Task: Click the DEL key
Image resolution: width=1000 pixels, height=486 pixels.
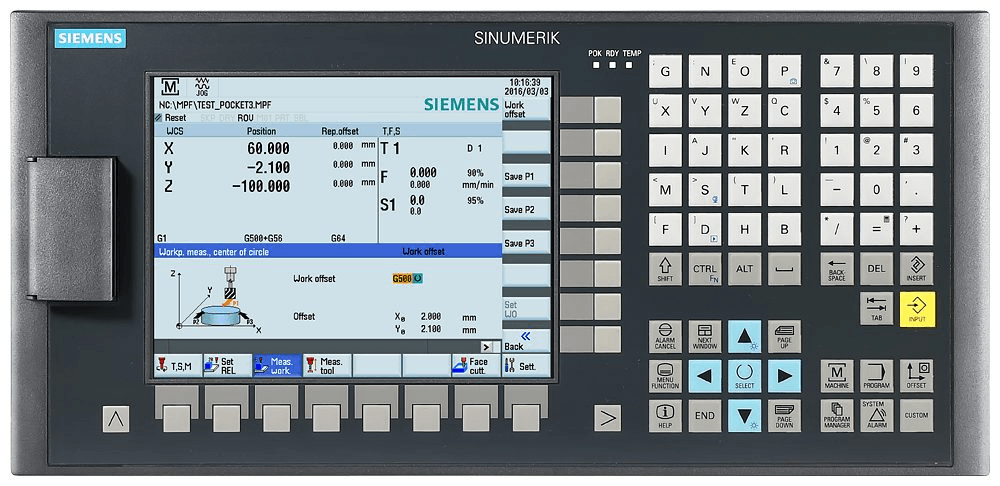Action: pyautogui.click(x=876, y=269)
